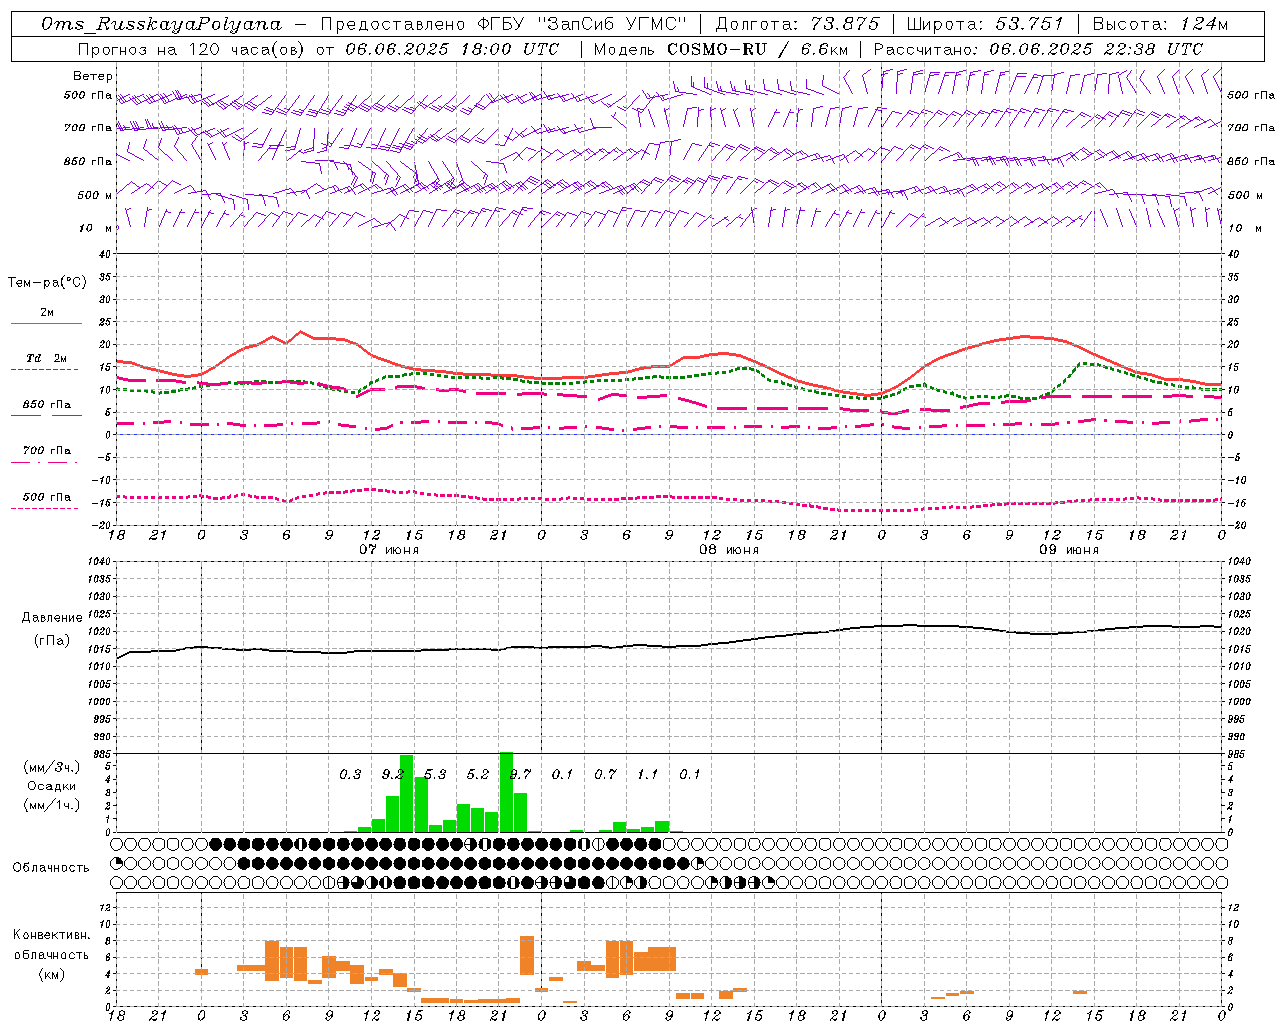This screenshot has width=1280, height=1024.
Task: Click the dashed line sample under Td 2м
Action: 46,370
